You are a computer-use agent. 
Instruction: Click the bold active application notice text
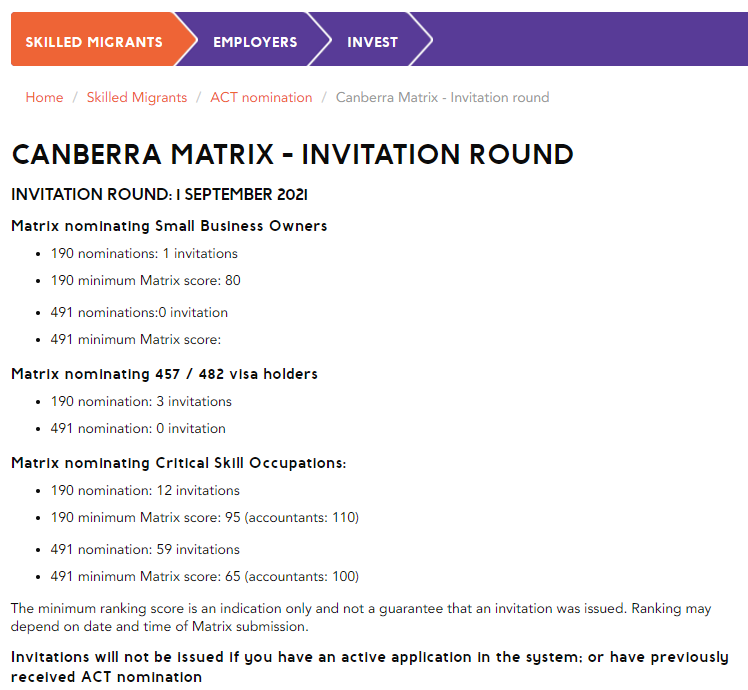pos(370,667)
